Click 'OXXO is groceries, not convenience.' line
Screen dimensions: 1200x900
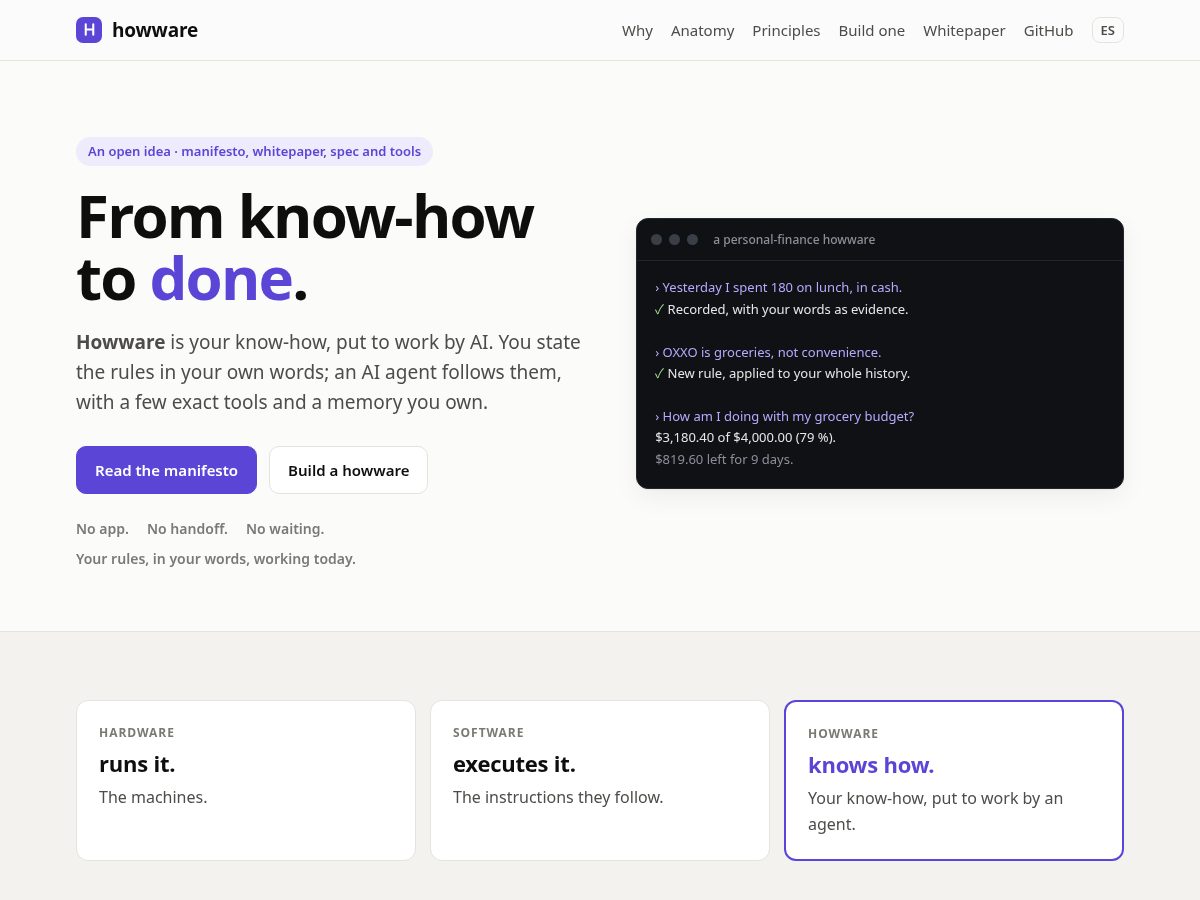pyautogui.click(x=768, y=352)
